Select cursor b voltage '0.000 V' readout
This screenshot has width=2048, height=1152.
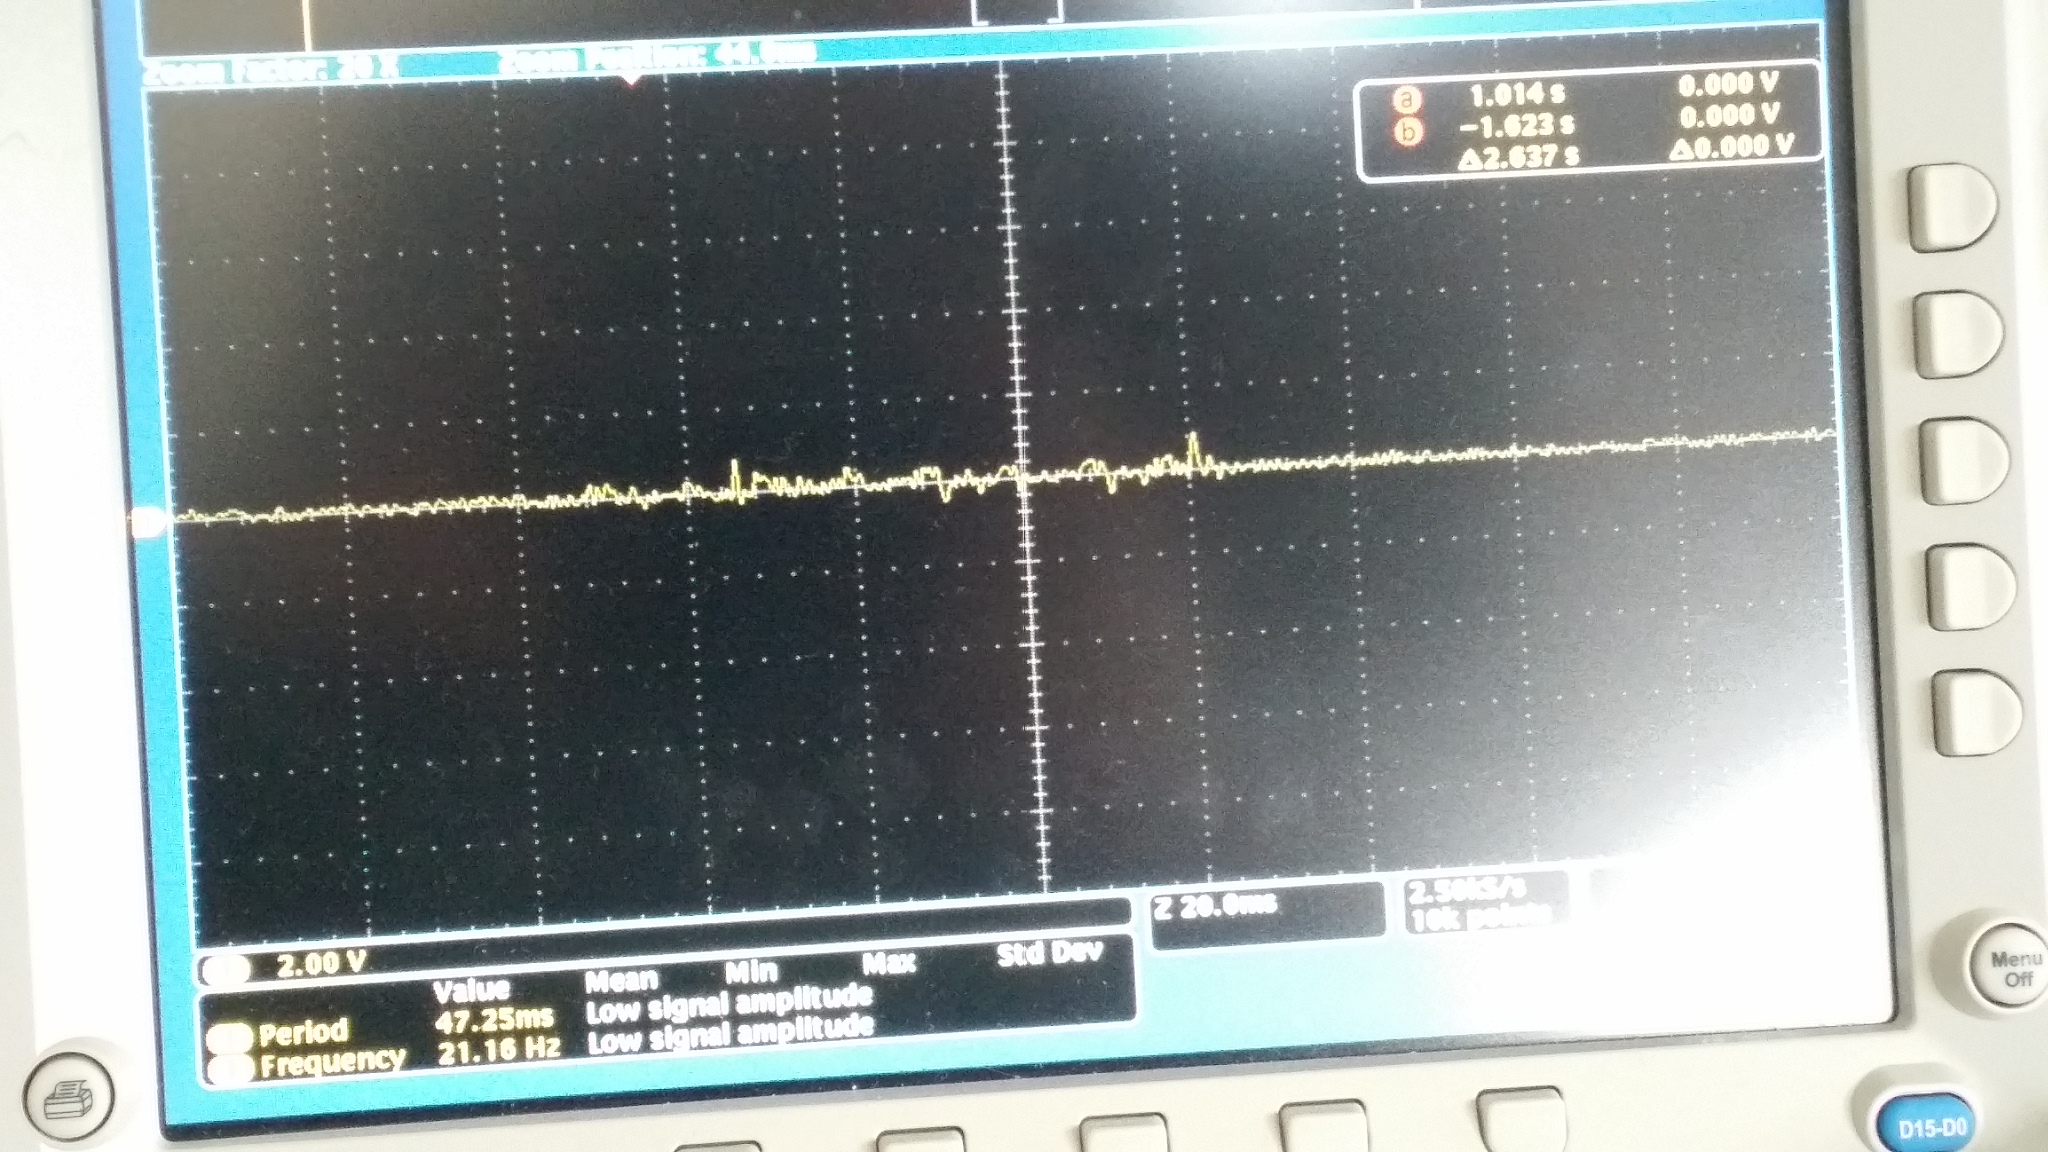(x=1730, y=116)
